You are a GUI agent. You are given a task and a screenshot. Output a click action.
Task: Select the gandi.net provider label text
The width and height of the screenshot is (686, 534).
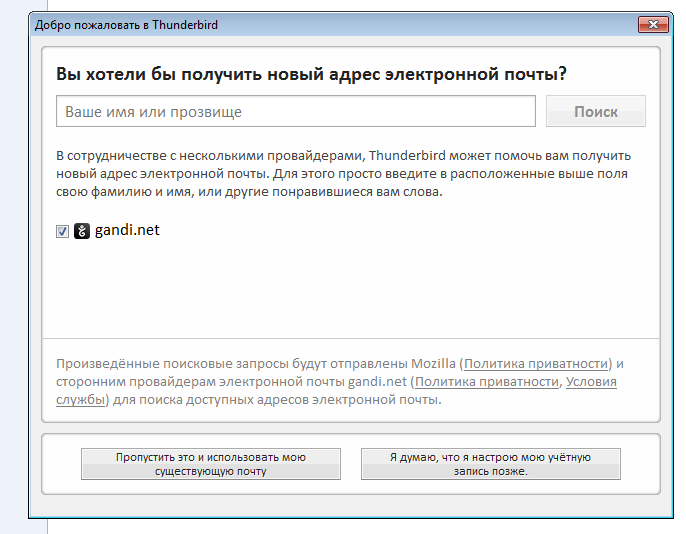coord(127,230)
